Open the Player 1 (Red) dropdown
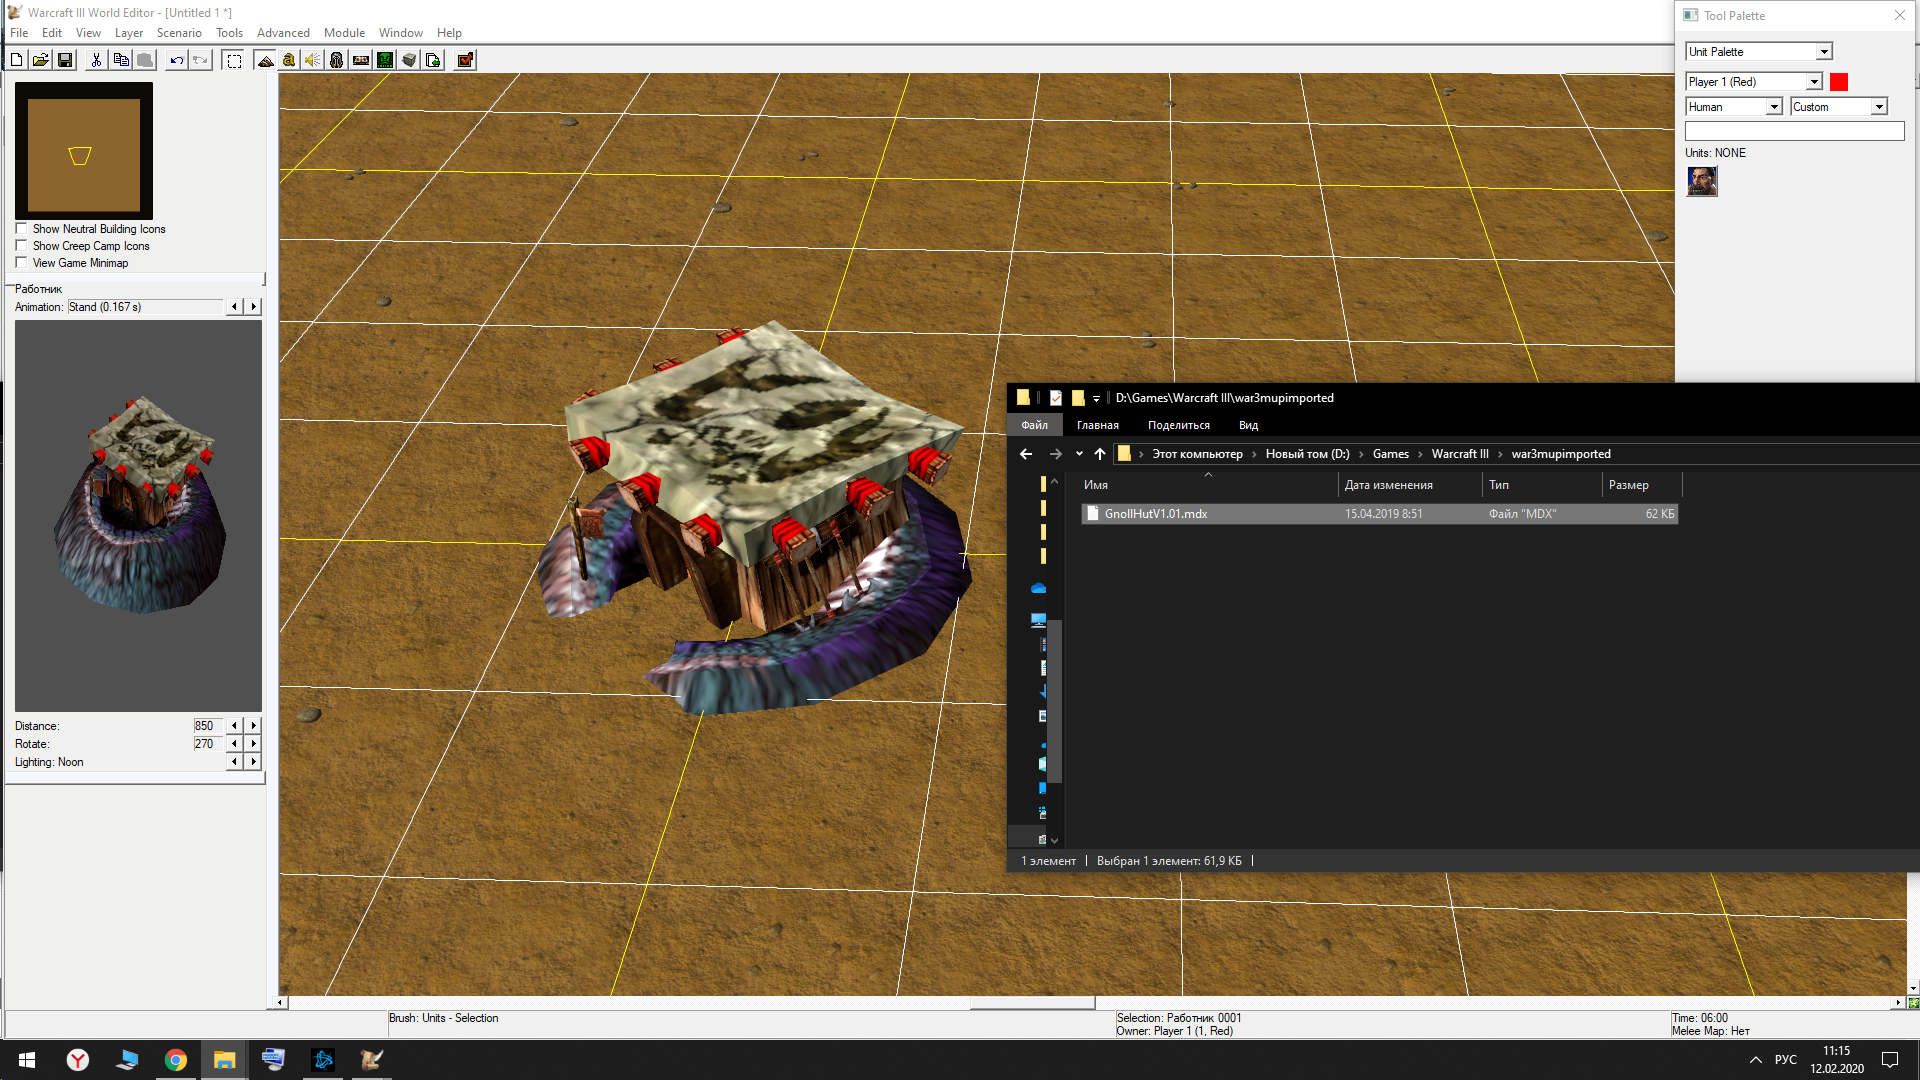This screenshot has height=1080, width=1920. click(1814, 82)
